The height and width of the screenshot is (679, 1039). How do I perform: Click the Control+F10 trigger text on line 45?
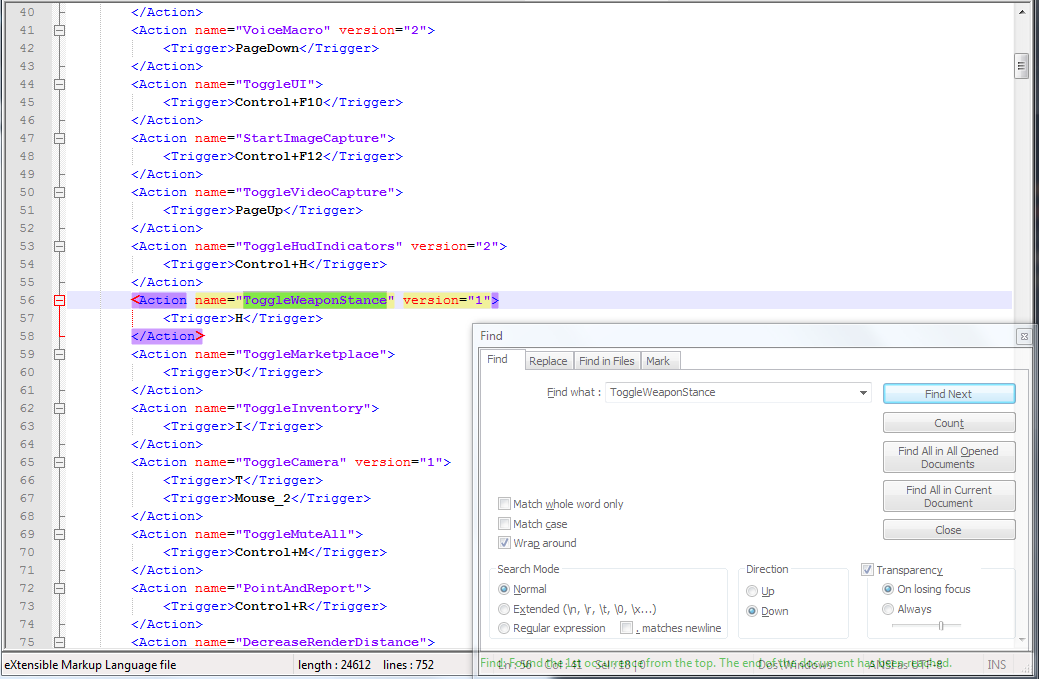coord(279,102)
